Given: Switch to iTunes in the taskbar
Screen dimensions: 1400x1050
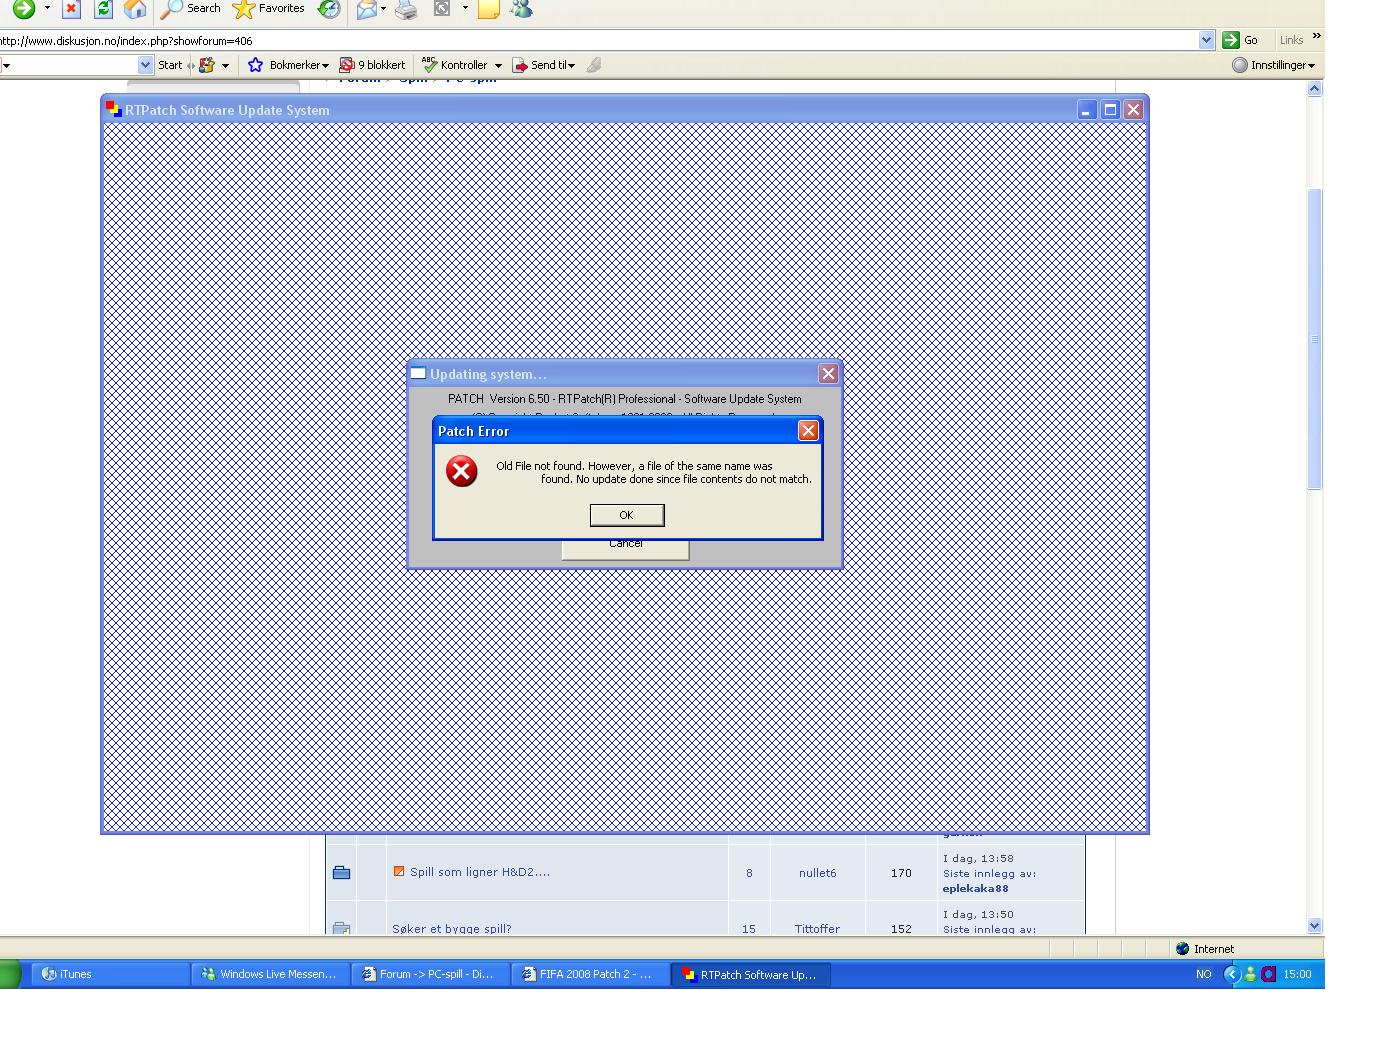Looking at the screenshot, I should [111, 974].
